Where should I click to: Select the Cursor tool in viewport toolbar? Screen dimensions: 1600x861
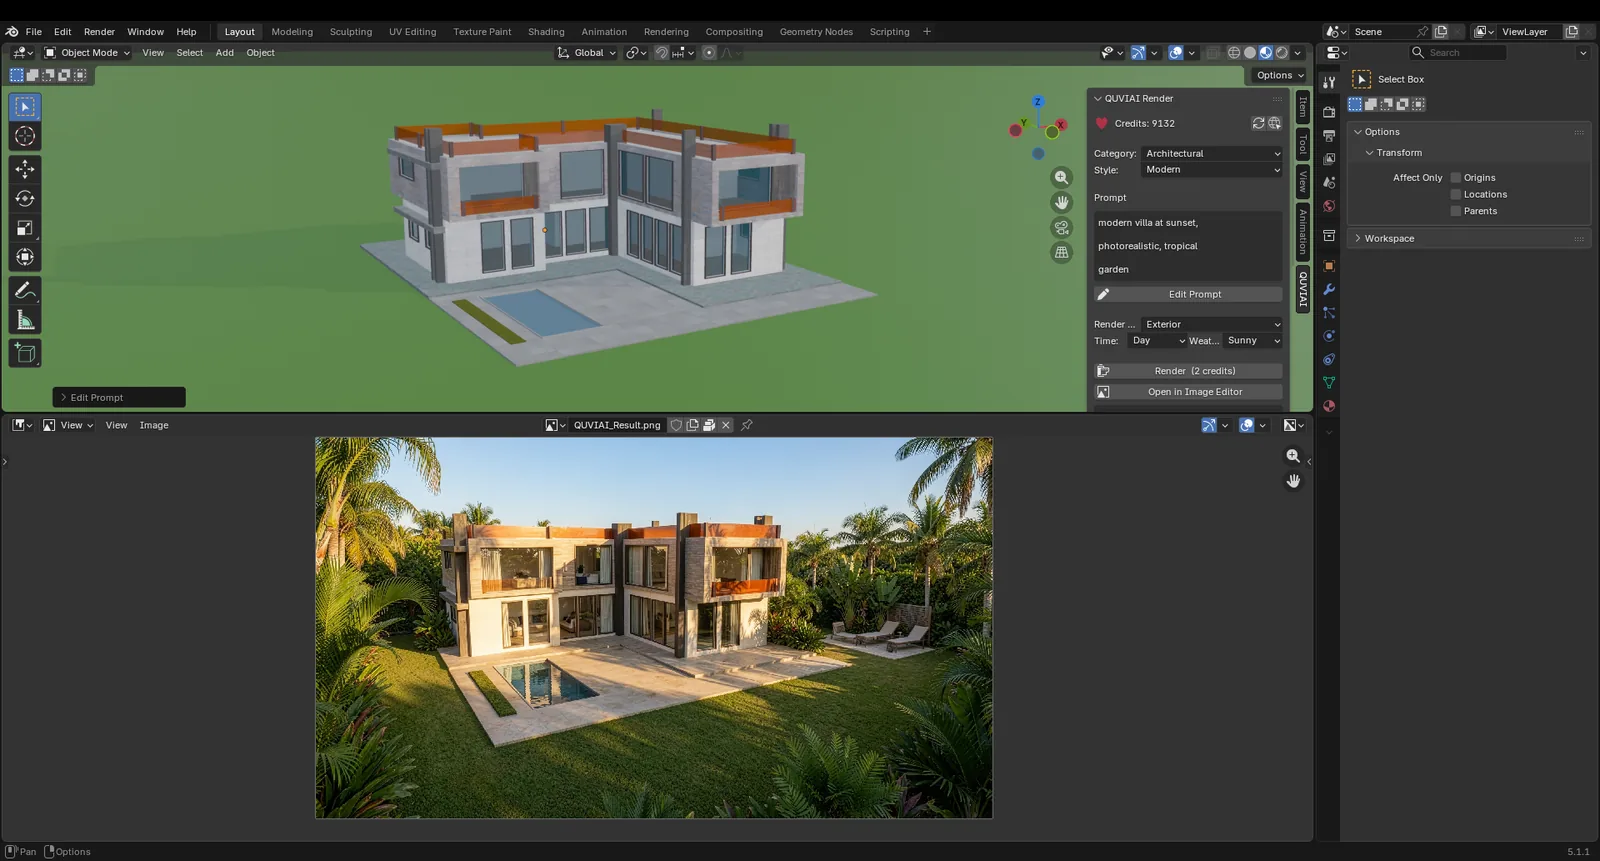(25, 136)
